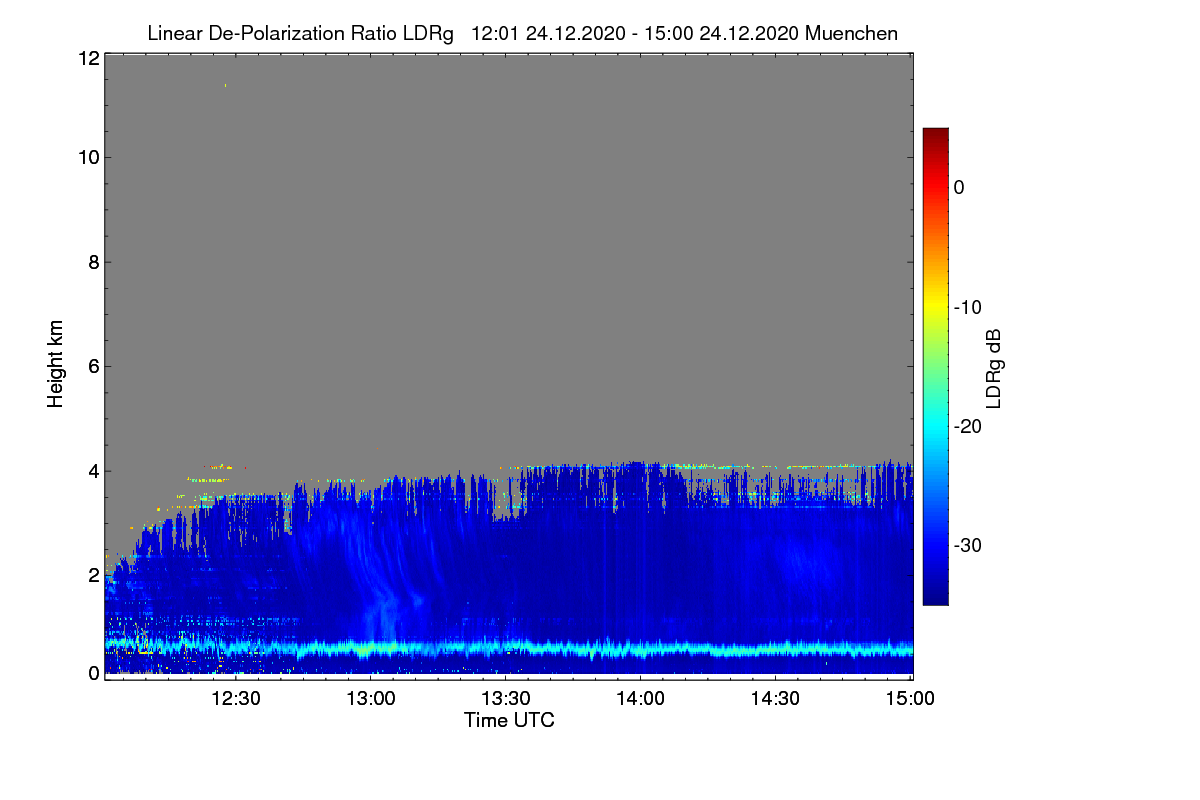Click the 12:30 time tick label
1200x800 pixels.
[x=236, y=698]
